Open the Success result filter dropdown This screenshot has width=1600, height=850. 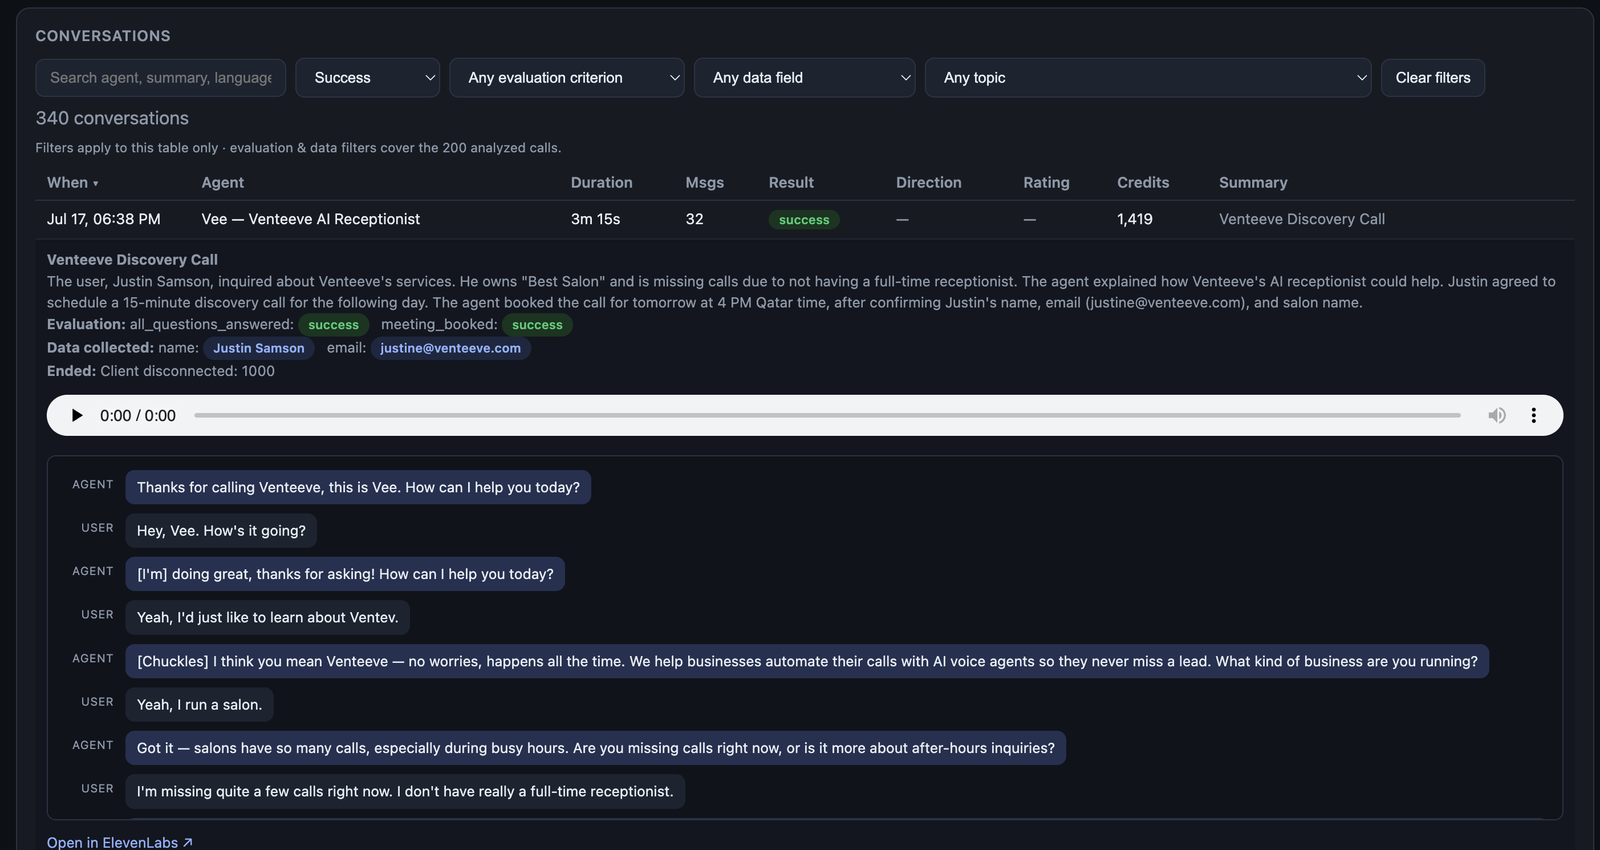(x=368, y=77)
